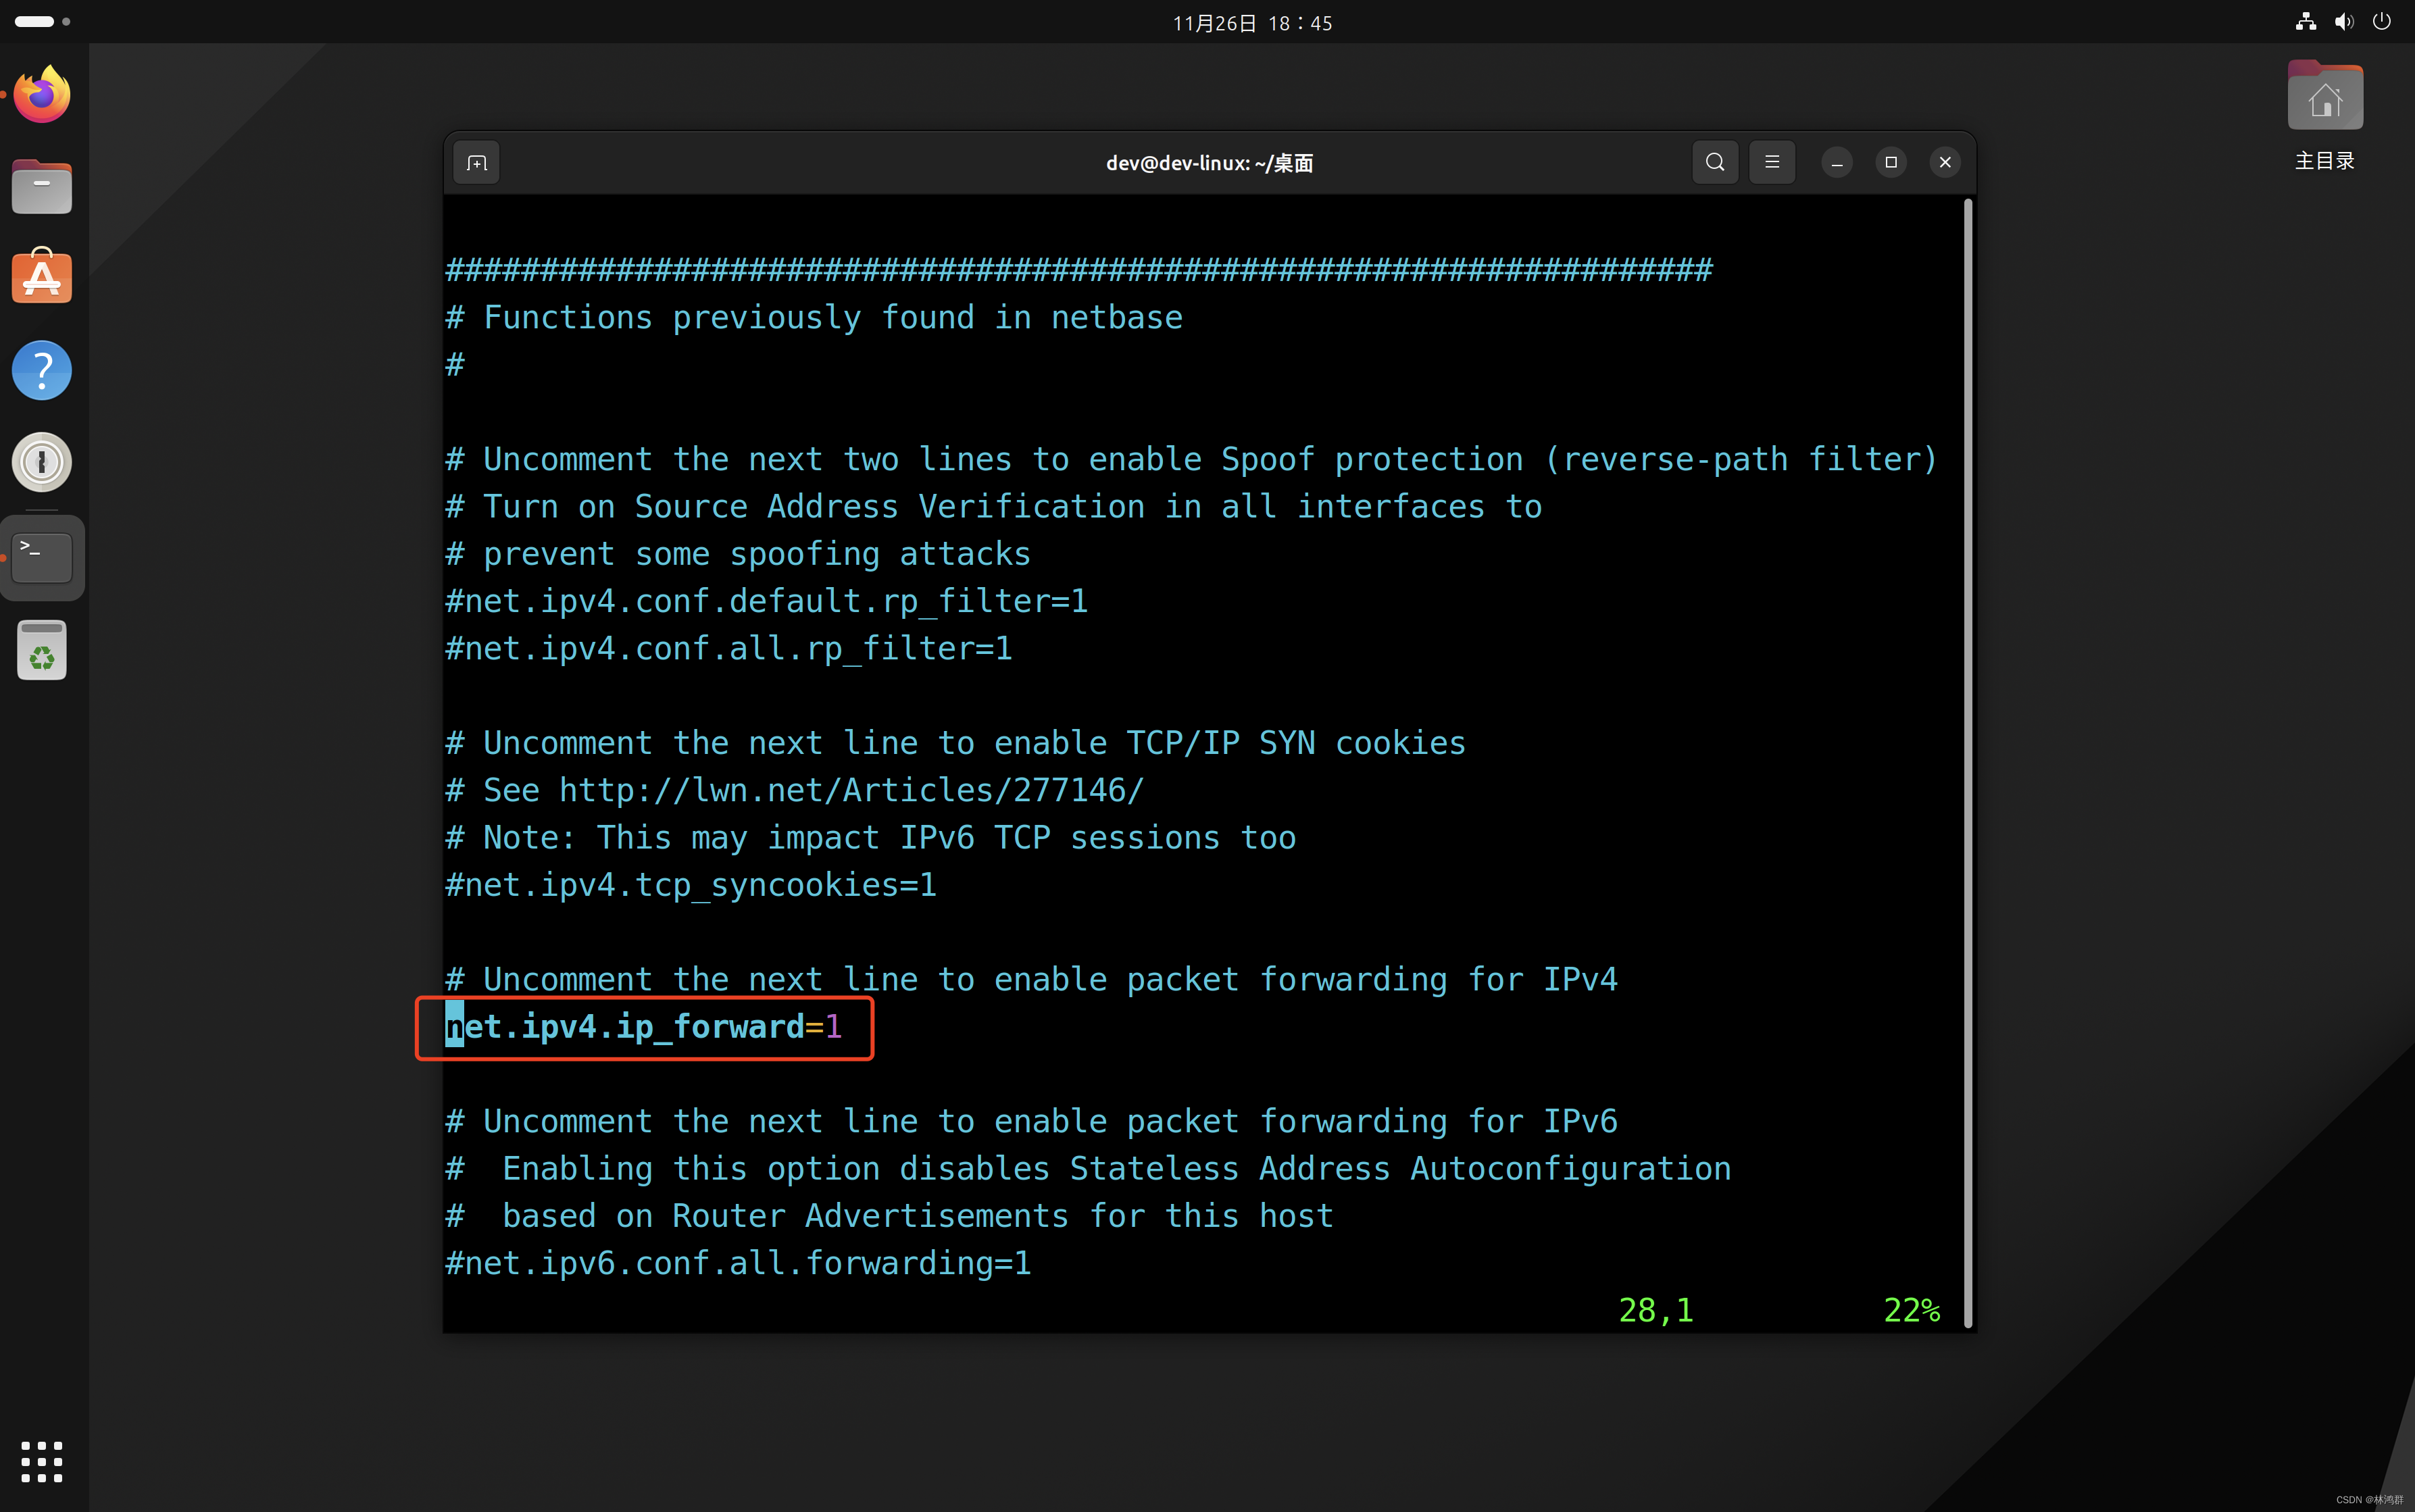Show applications grid
This screenshot has width=2415, height=1512.
42,1462
